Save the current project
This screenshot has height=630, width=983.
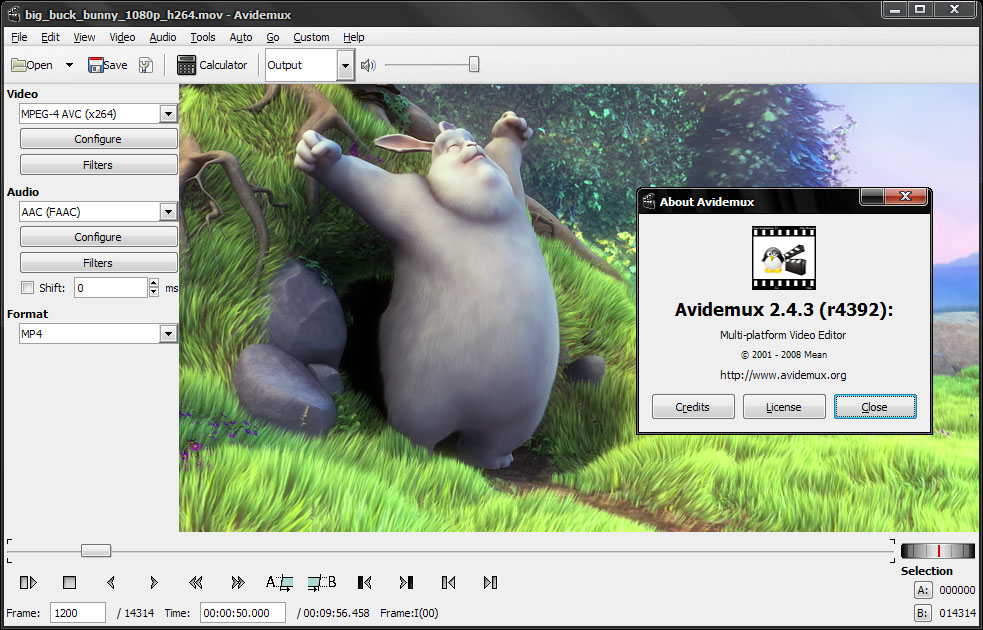tap(105, 64)
